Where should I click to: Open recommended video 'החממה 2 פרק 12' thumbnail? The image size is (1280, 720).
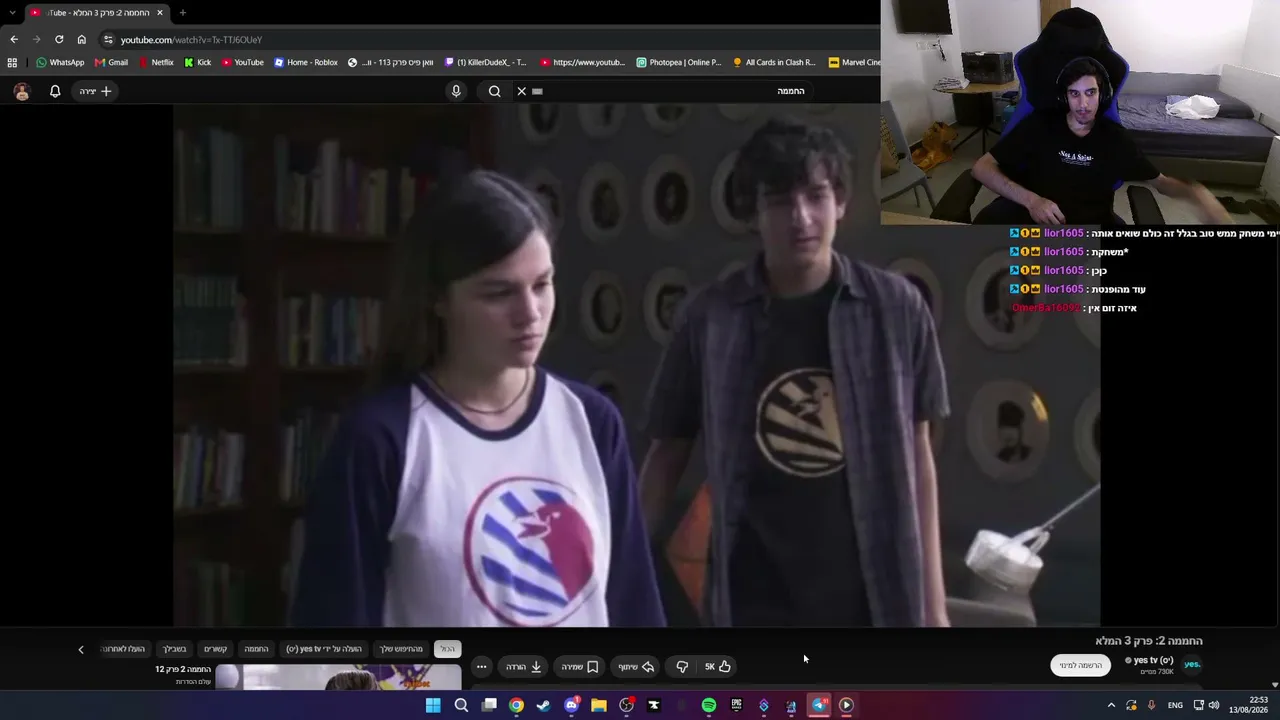[x=339, y=677]
